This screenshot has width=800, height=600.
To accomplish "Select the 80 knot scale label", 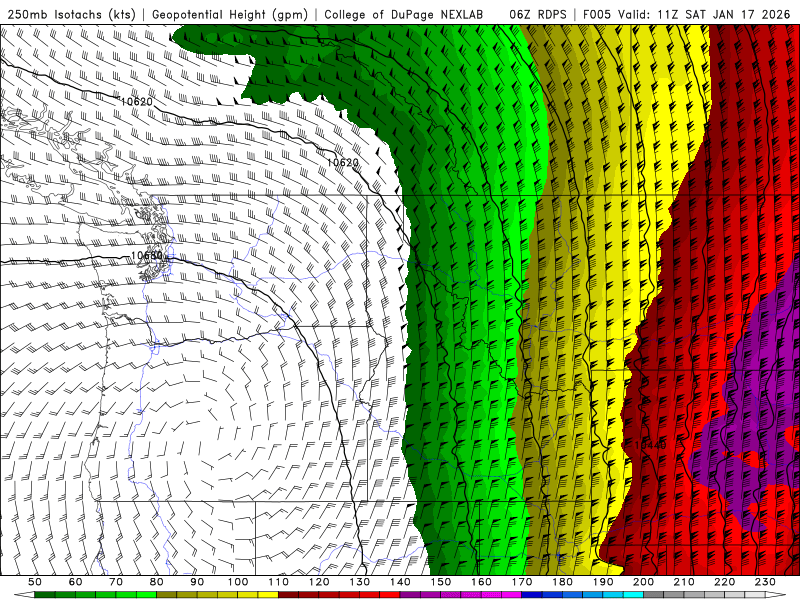I will click(157, 582).
